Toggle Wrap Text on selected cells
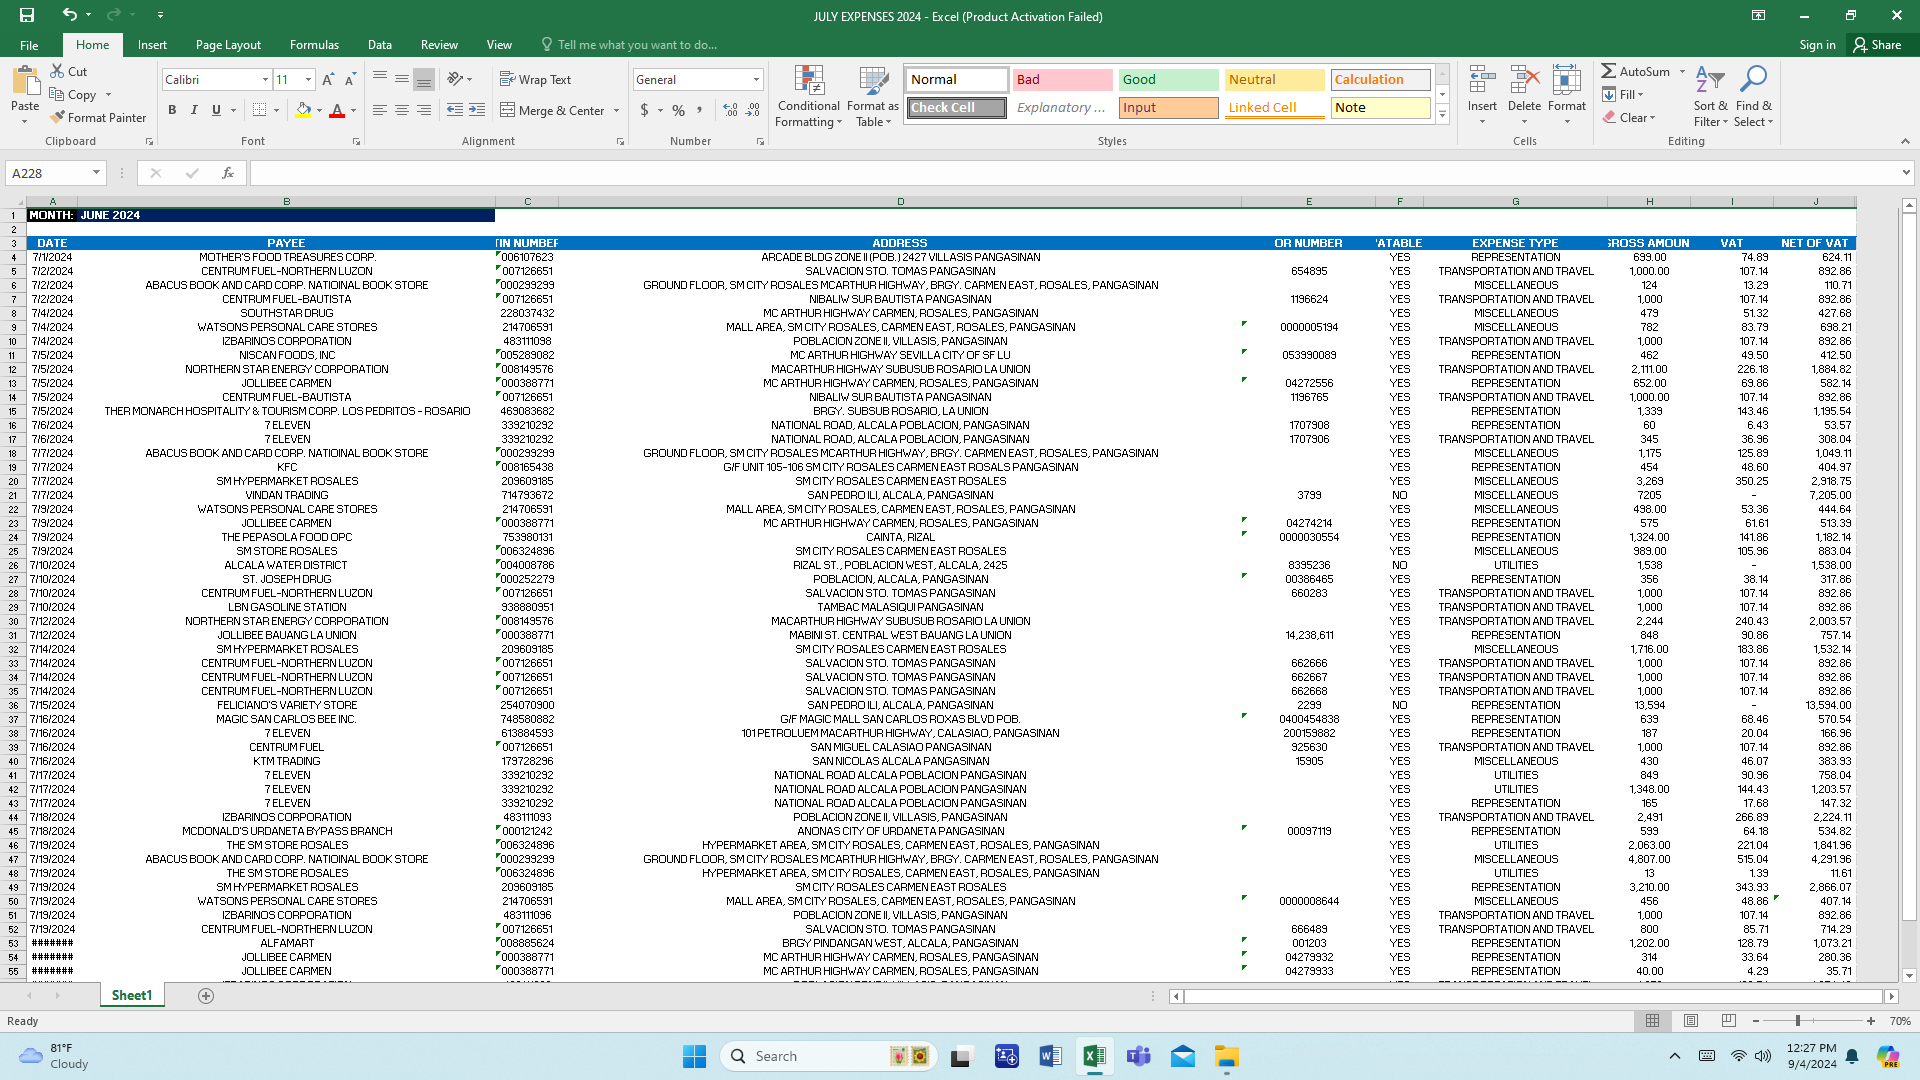This screenshot has height=1080, width=1920. click(535, 79)
